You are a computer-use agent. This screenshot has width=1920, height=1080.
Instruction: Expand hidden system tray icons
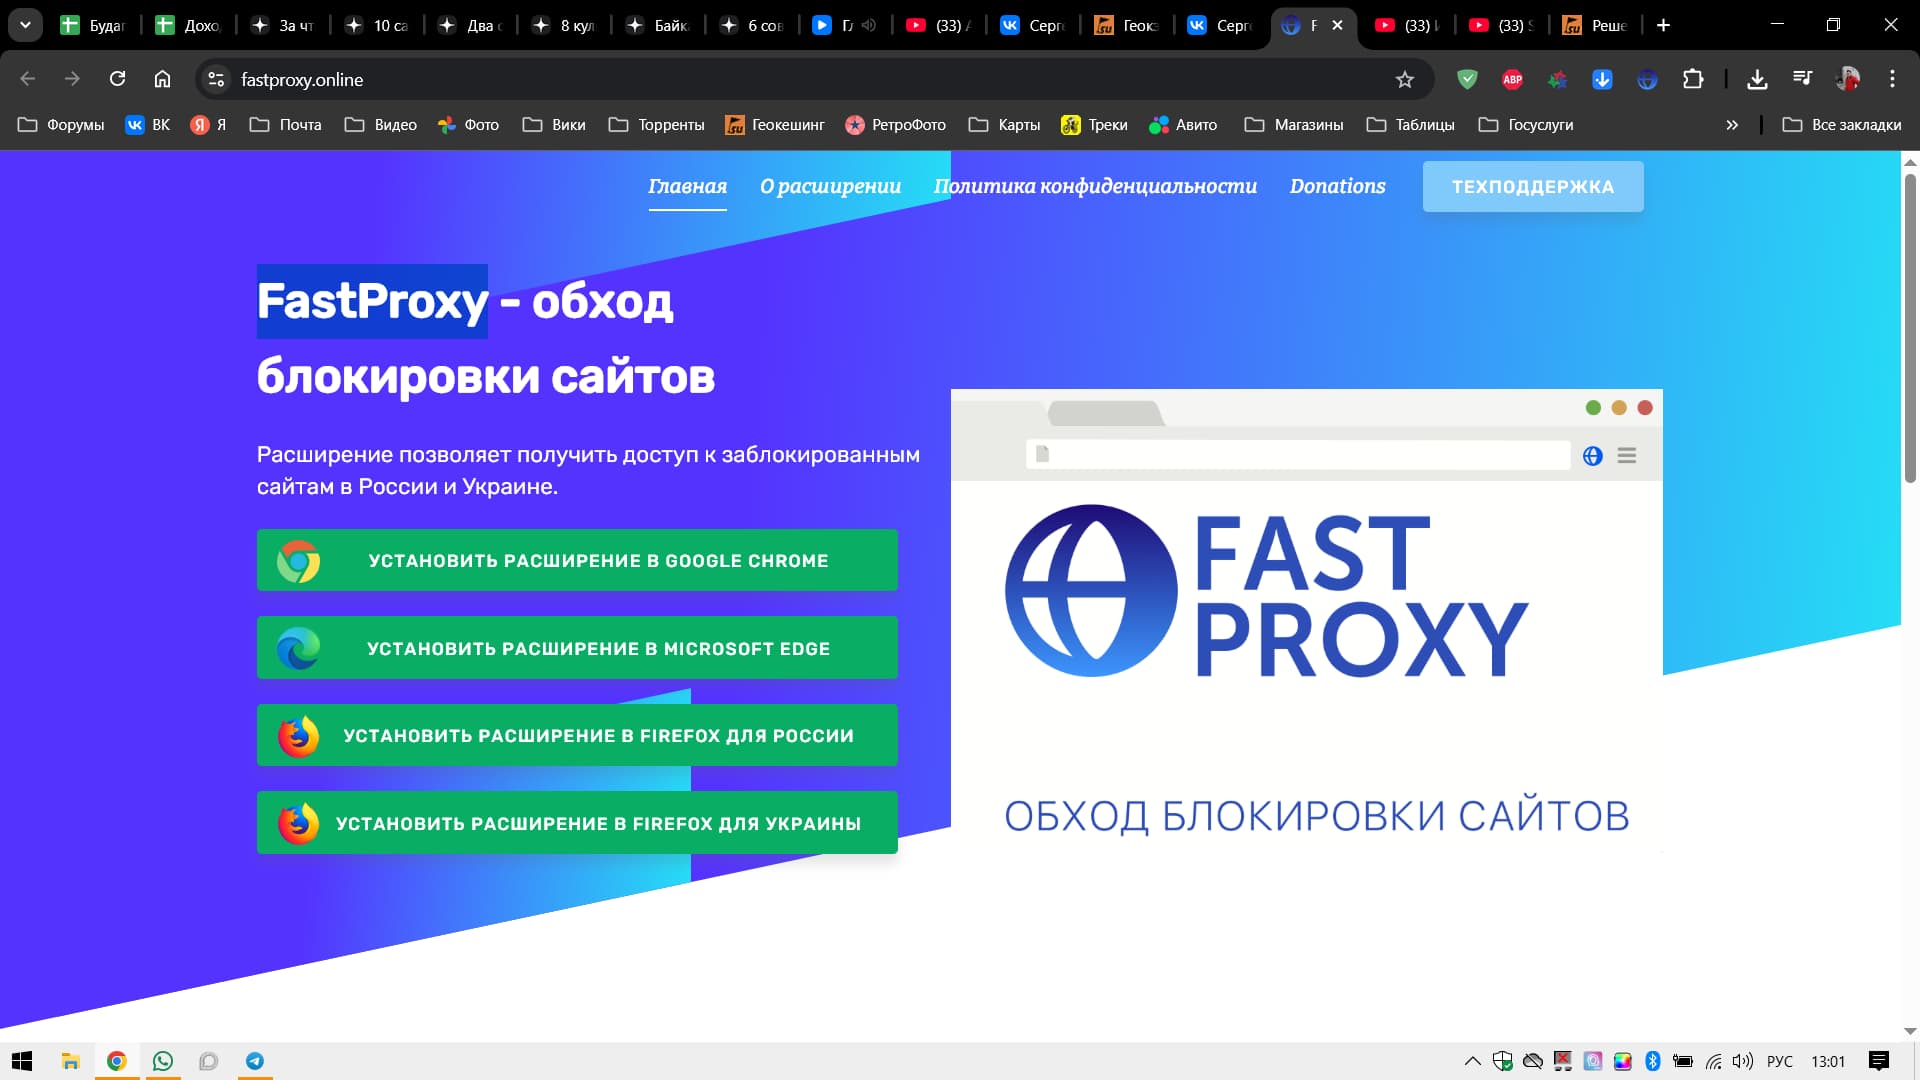point(1472,1061)
